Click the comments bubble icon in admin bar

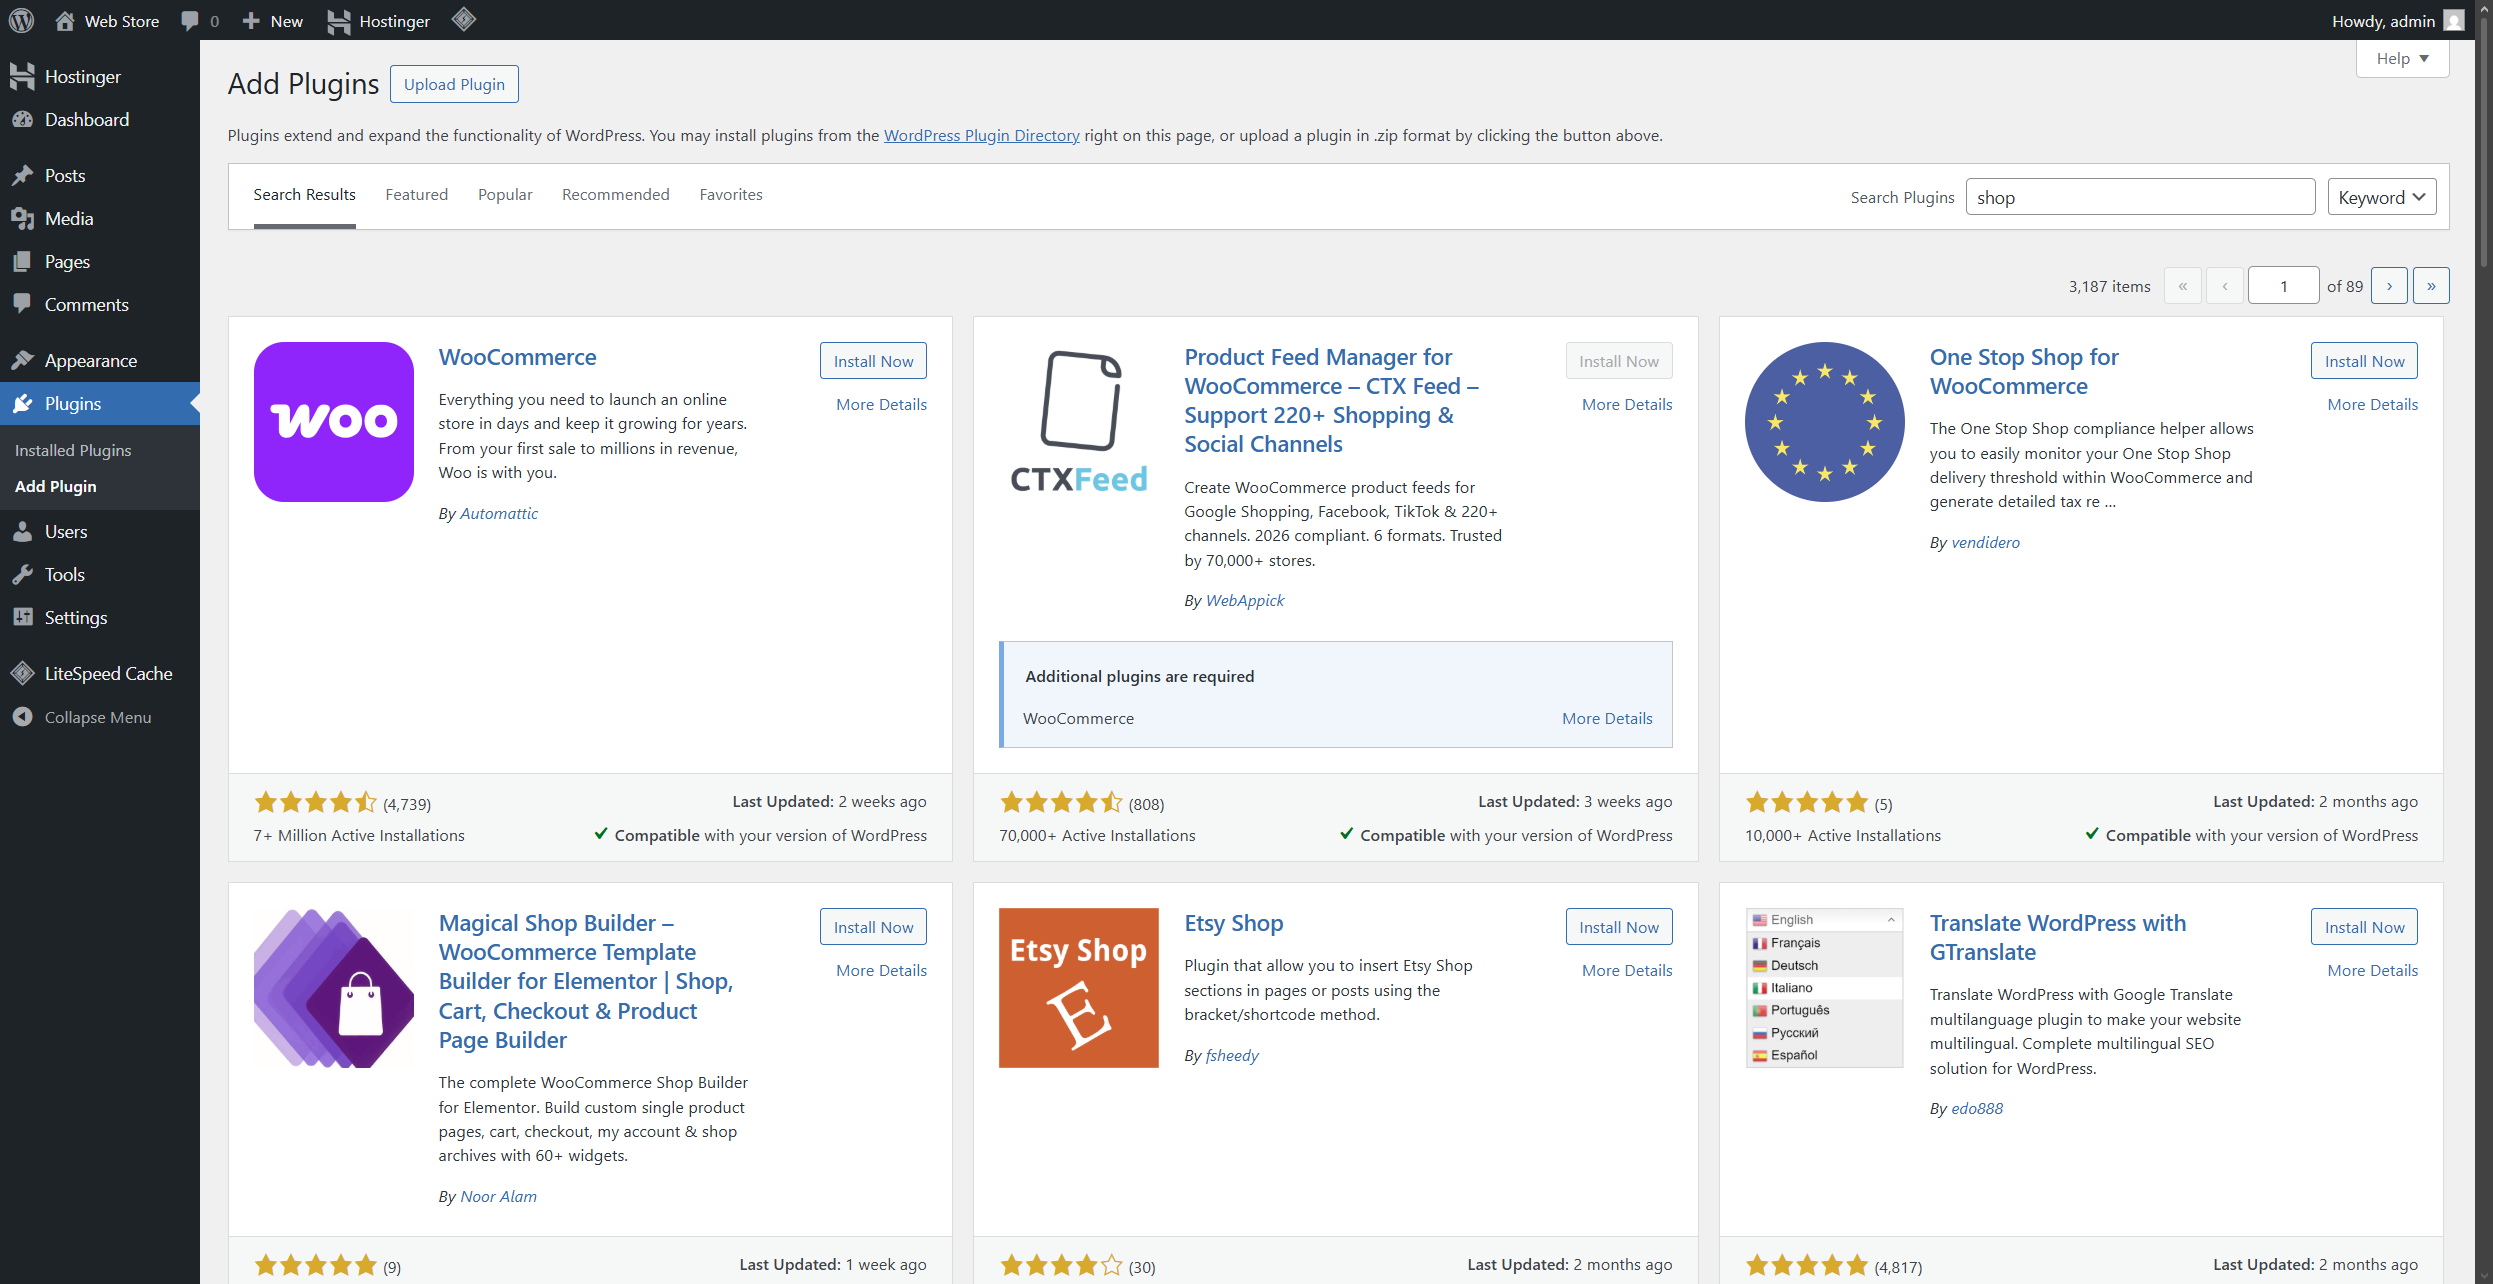(x=190, y=21)
